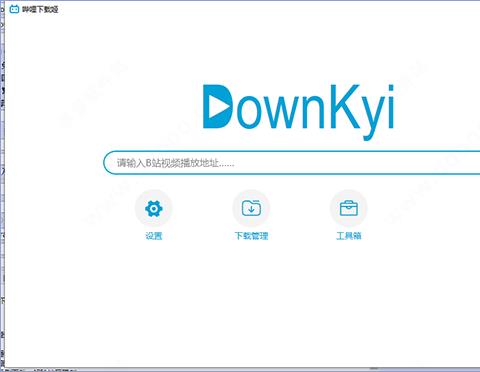Click the handle on top of the toolbox icon
This screenshot has width=480, height=372.
click(x=349, y=202)
